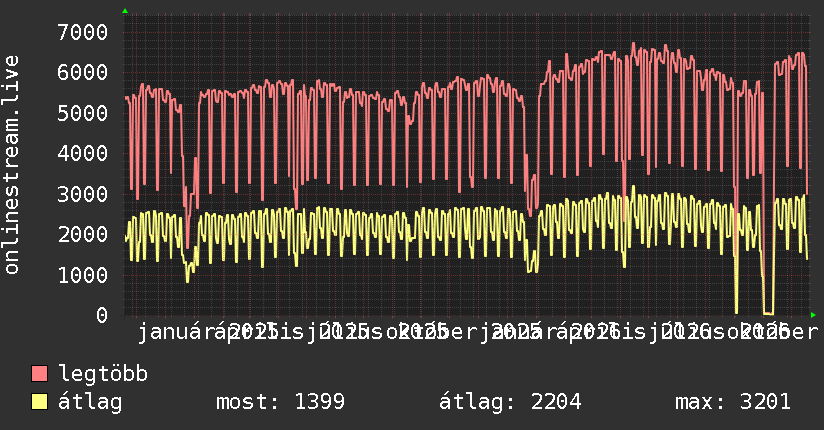Viewport: 824px width, 430px height.
Task: Click the pink legtöbb legend swatch
Action: click(39, 374)
